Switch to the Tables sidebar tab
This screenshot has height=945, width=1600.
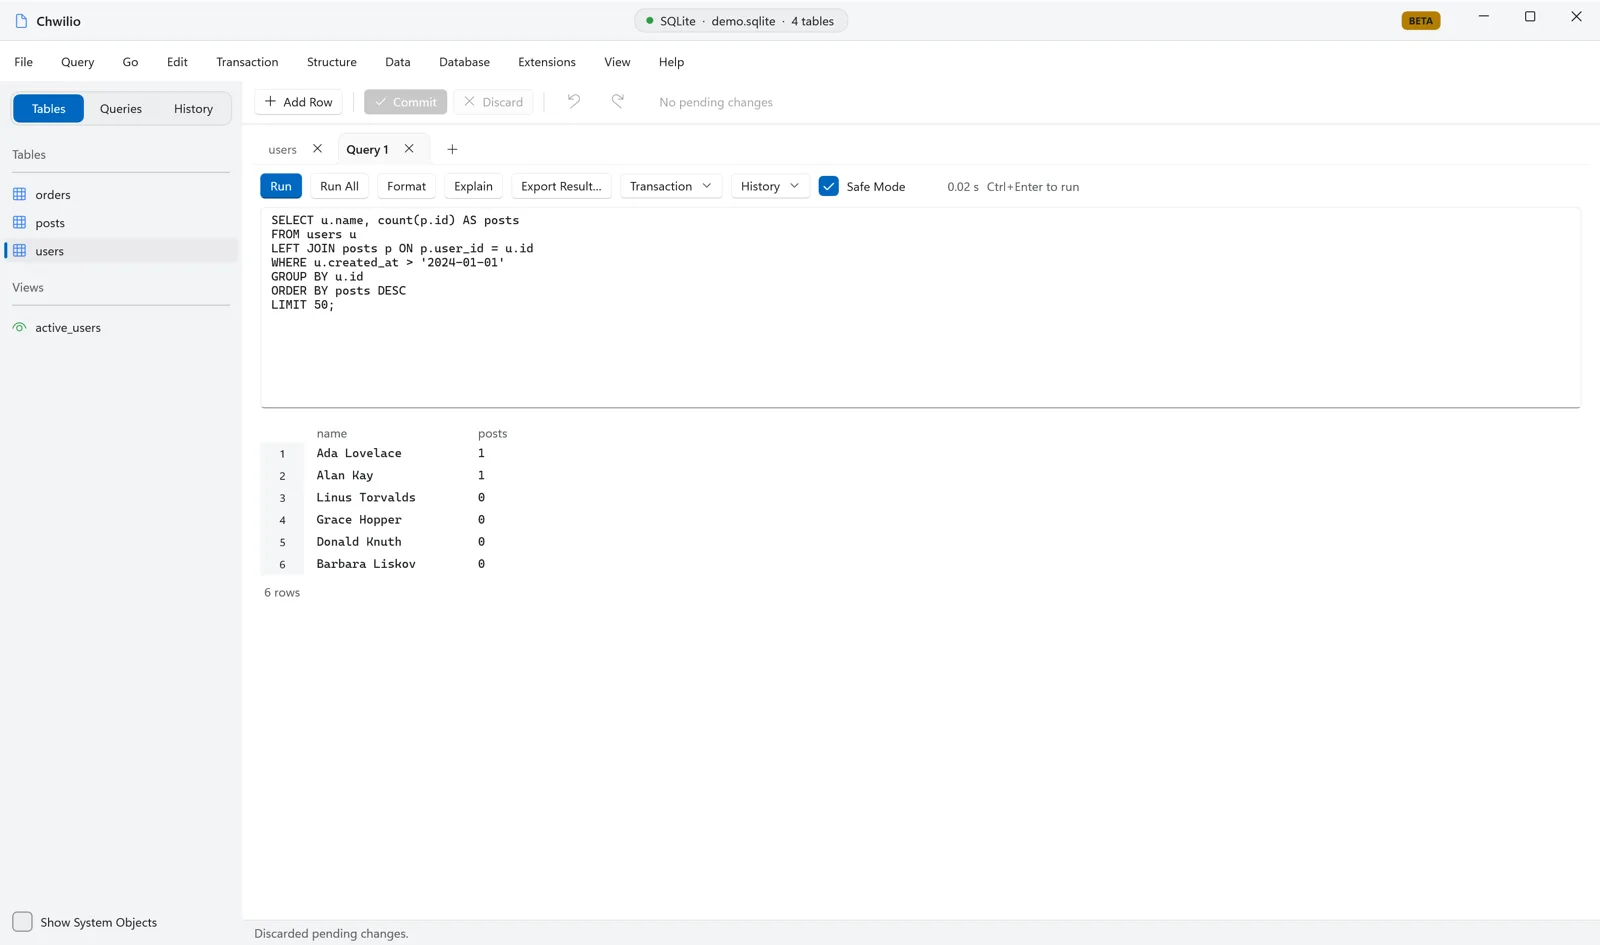pyautogui.click(x=48, y=108)
